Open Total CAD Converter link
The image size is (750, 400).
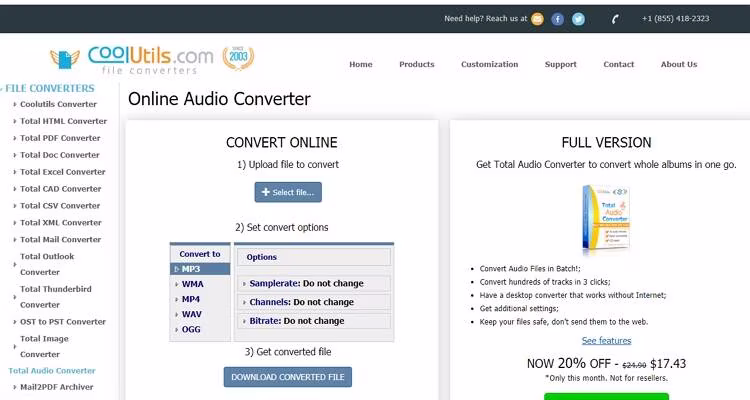(x=61, y=189)
